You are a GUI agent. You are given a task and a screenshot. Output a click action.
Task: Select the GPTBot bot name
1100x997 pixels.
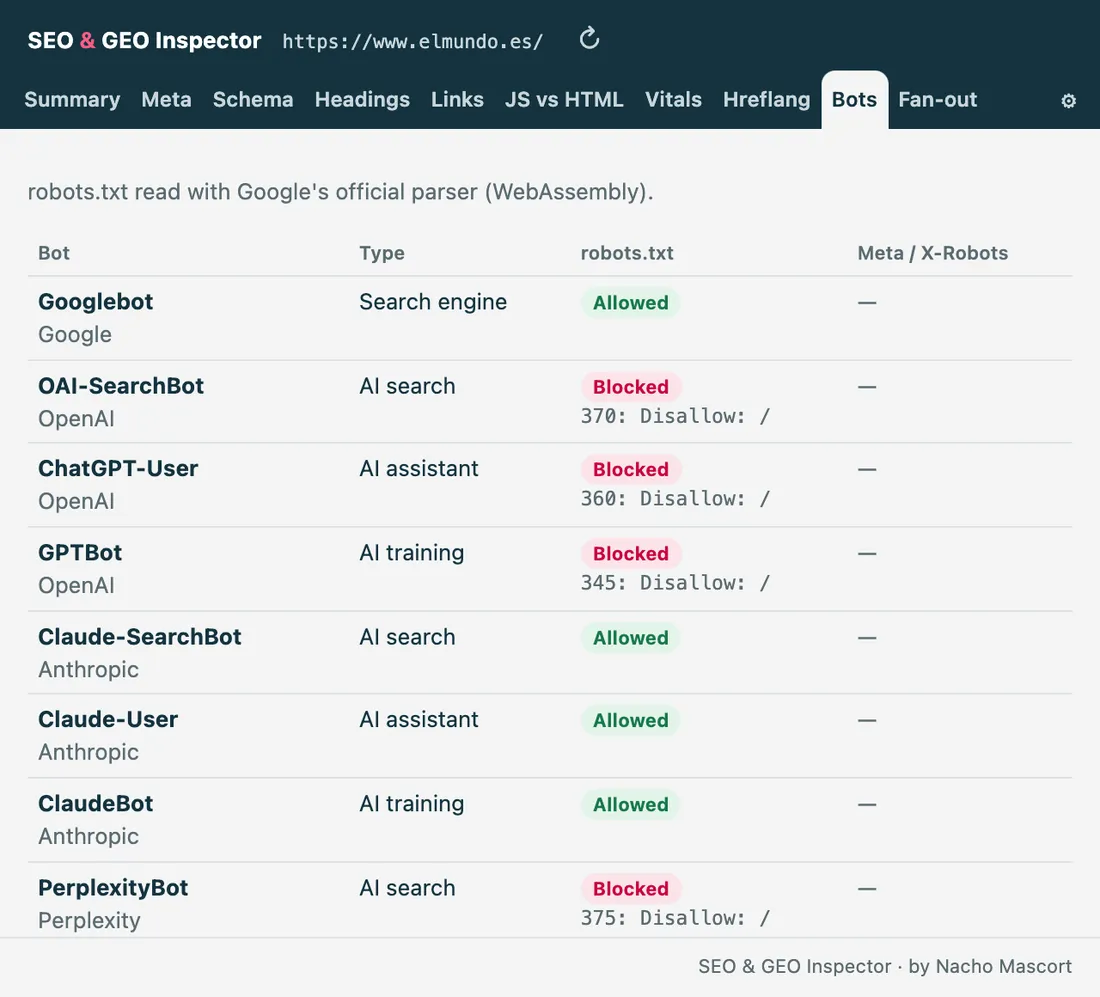[x=80, y=552]
